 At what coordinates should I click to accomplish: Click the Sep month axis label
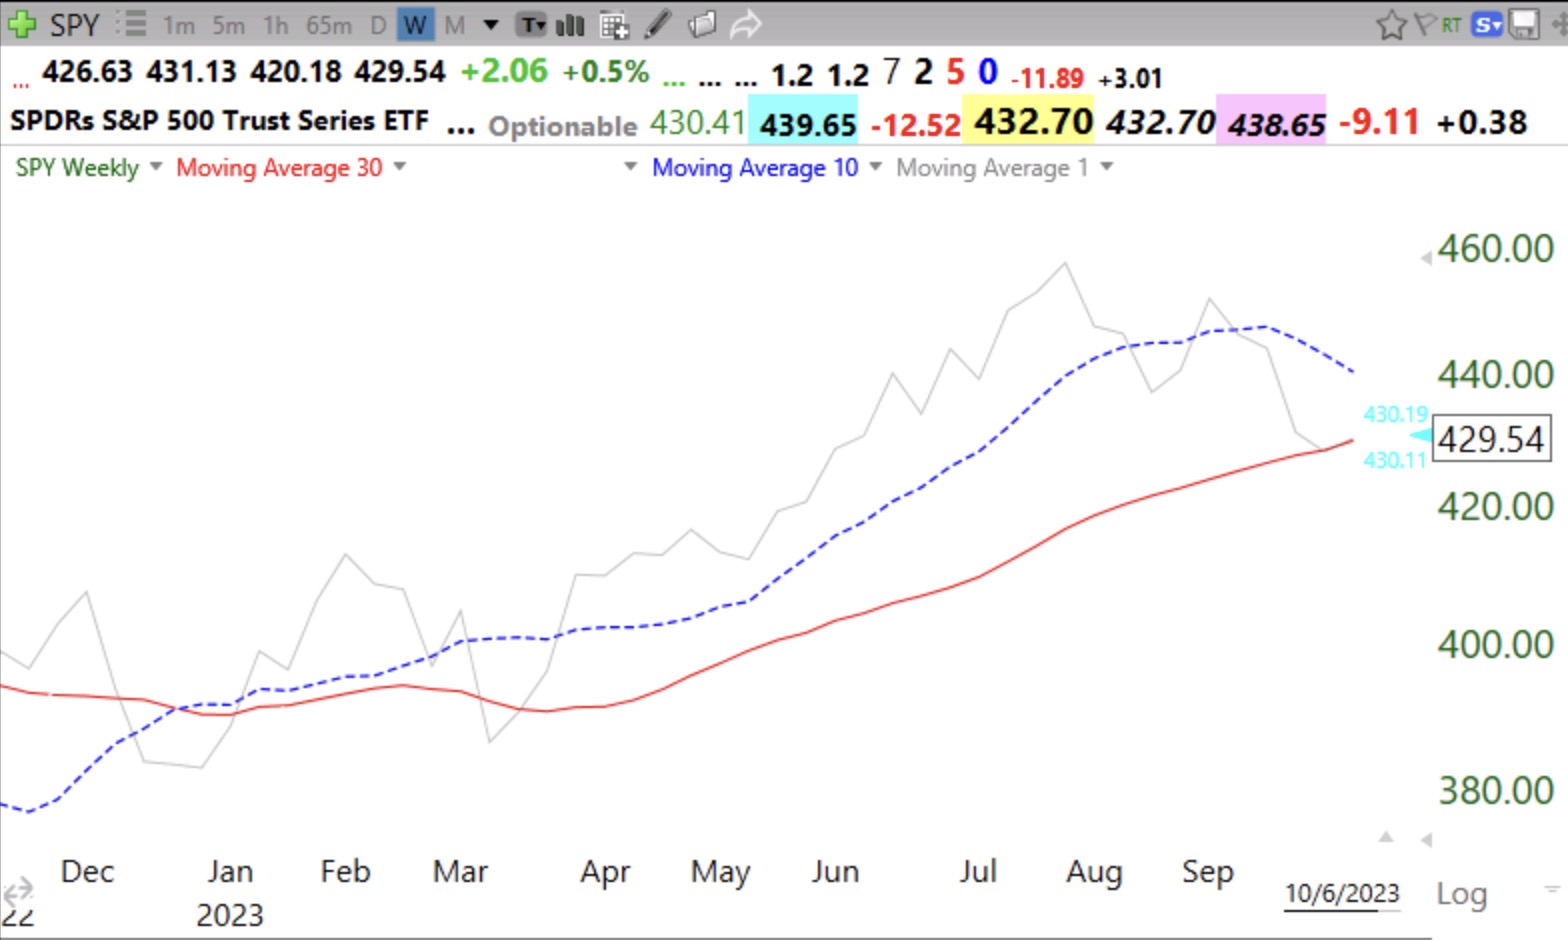coord(1207,872)
